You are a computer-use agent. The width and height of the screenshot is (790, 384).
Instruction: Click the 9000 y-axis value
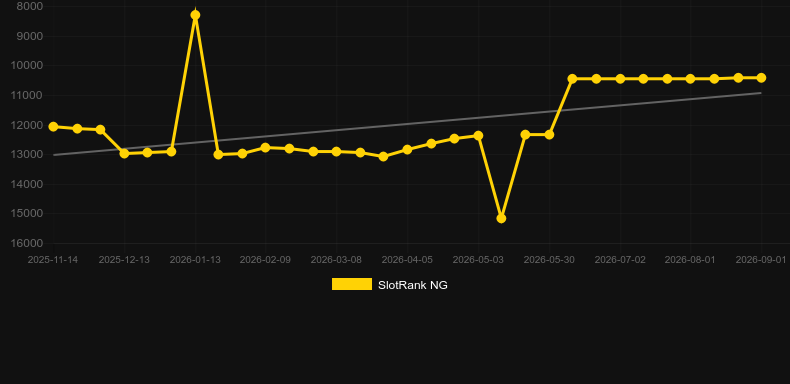[x=30, y=36]
